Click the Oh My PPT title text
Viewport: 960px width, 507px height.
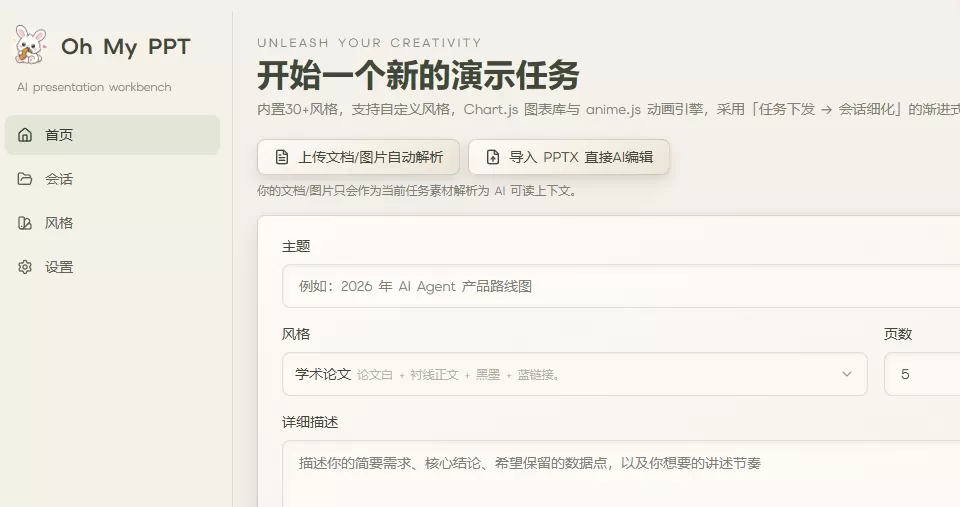point(126,47)
